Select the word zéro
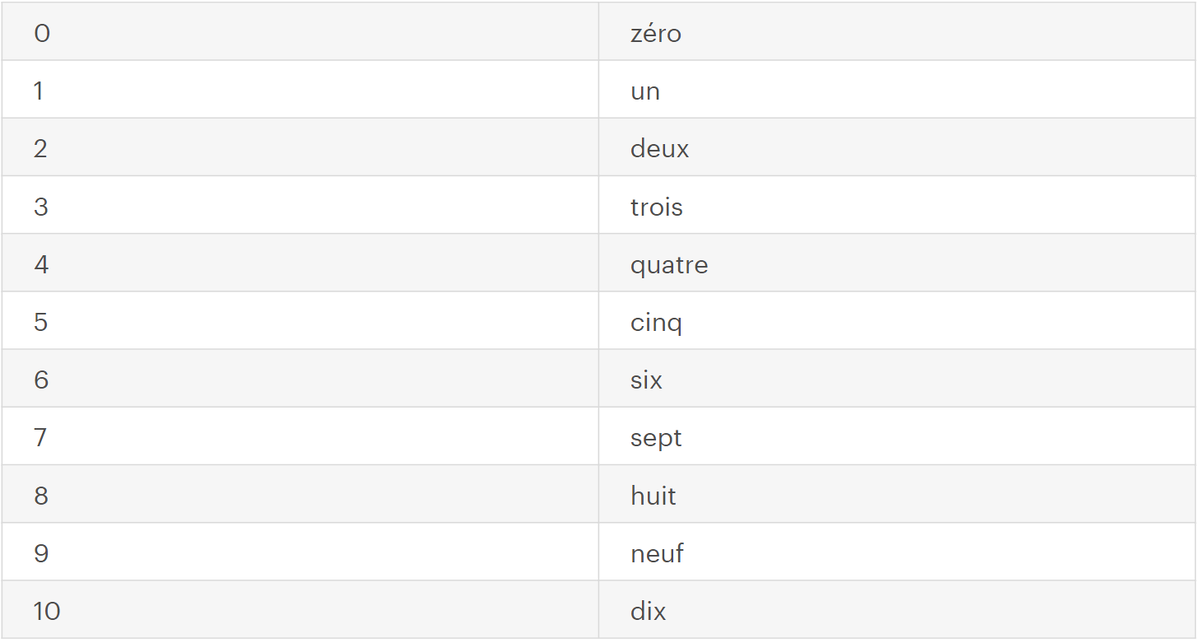 655,33
